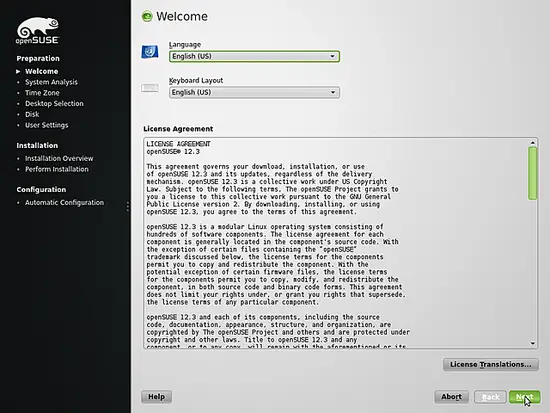Screen dimensions: 550x413
Task: Click the blue language flag icon
Action: (150, 52)
